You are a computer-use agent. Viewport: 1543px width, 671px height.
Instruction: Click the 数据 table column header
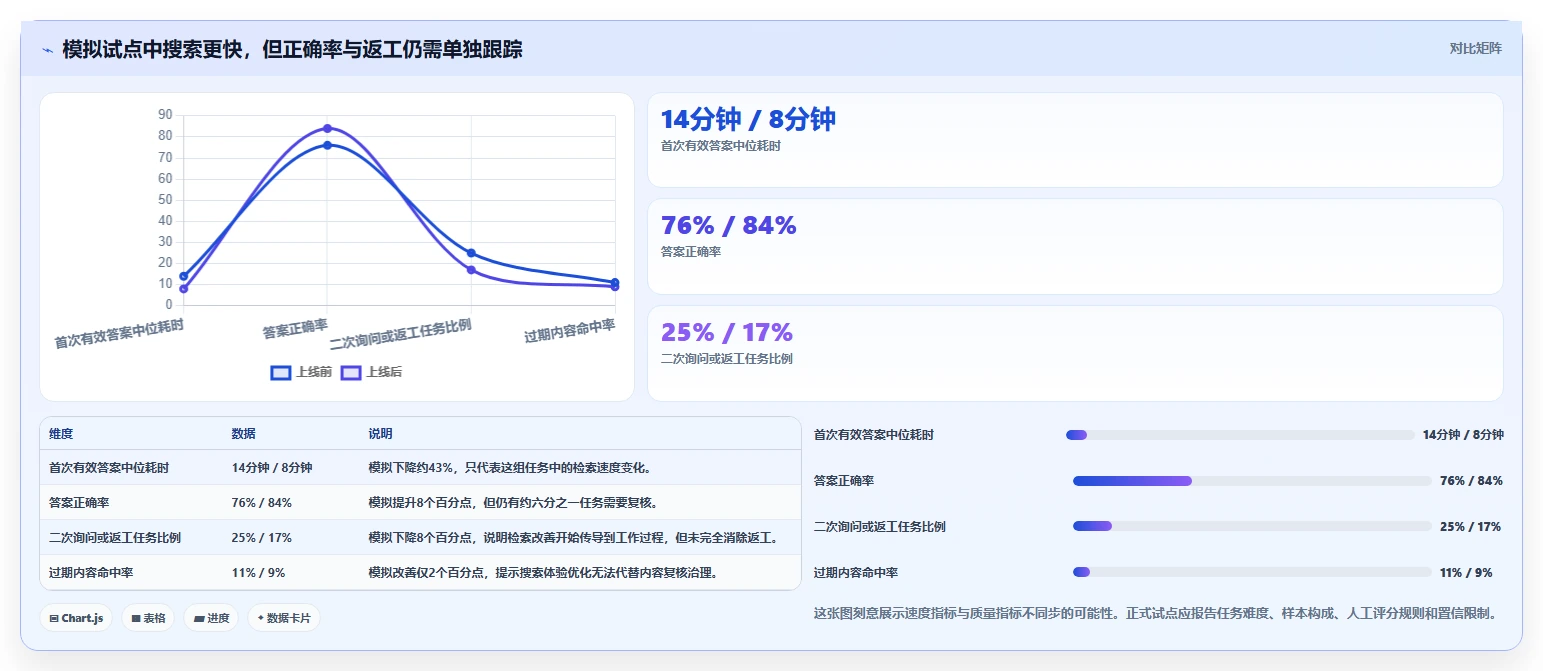tap(244, 434)
